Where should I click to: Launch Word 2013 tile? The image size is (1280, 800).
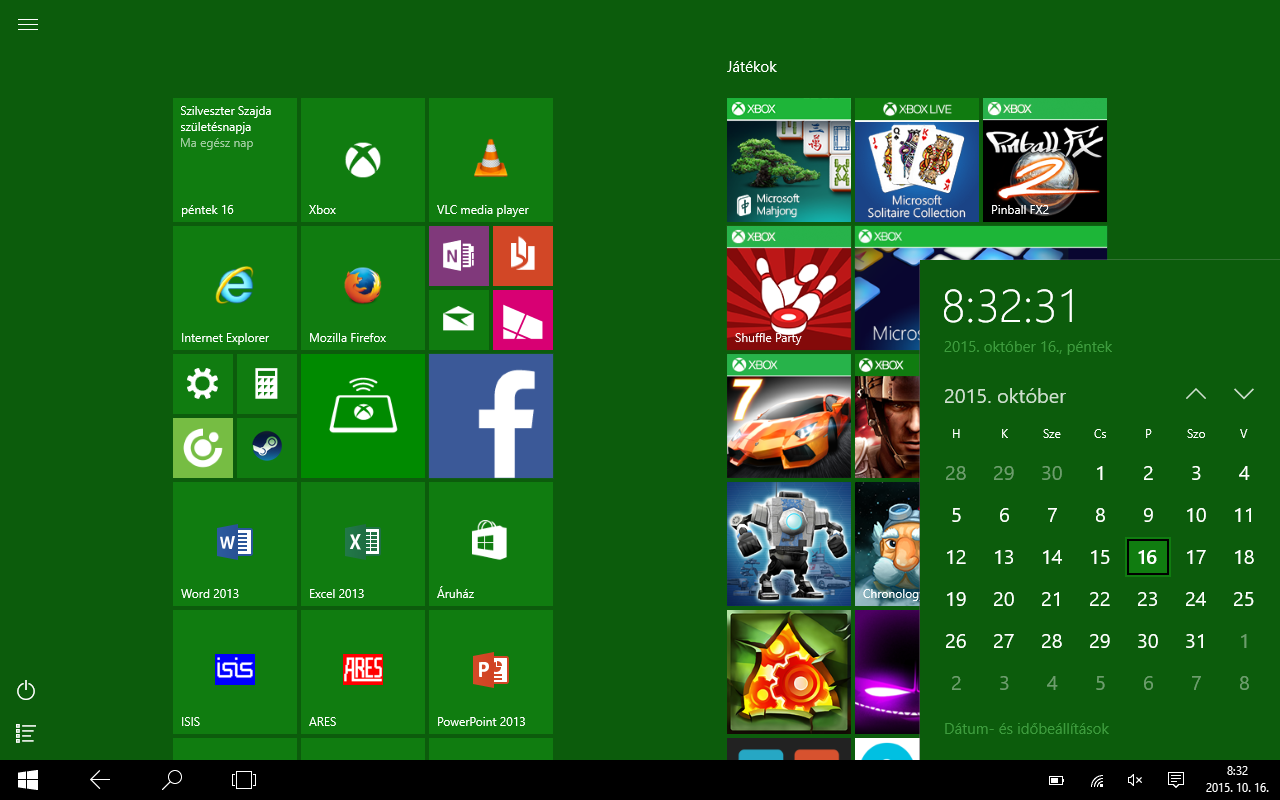coord(235,544)
